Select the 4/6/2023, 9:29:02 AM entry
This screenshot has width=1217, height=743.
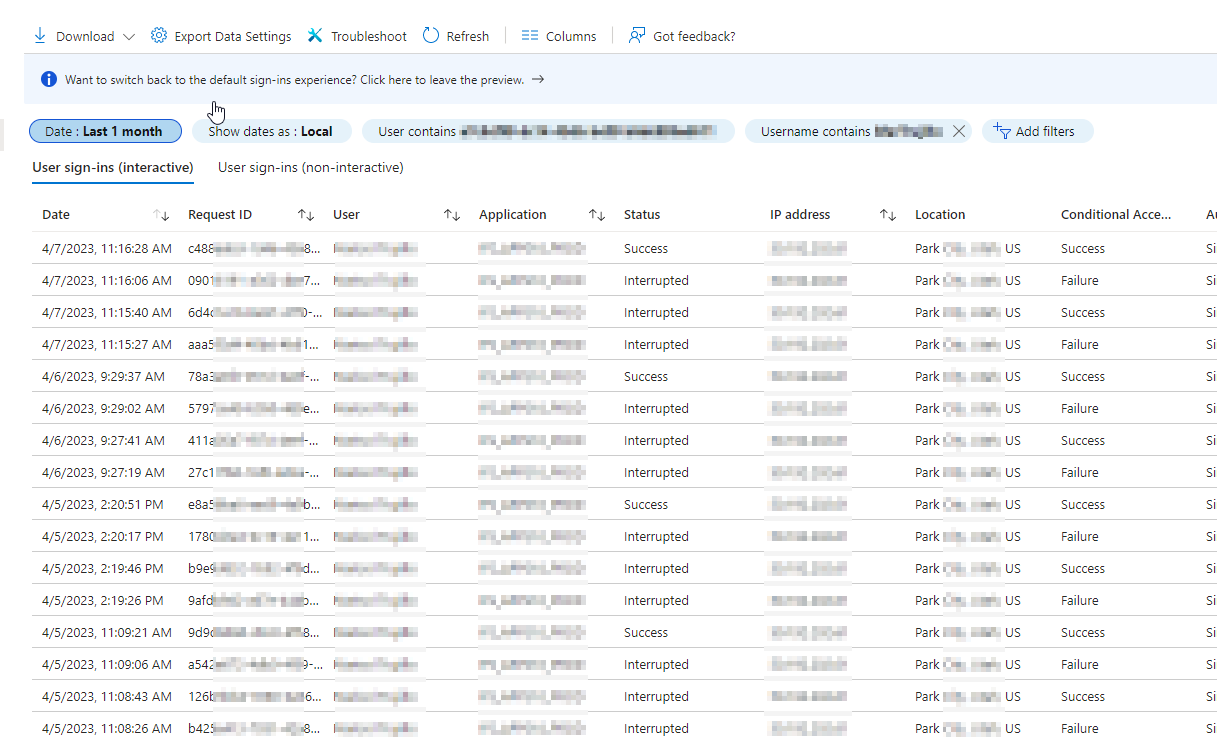click(624, 408)
